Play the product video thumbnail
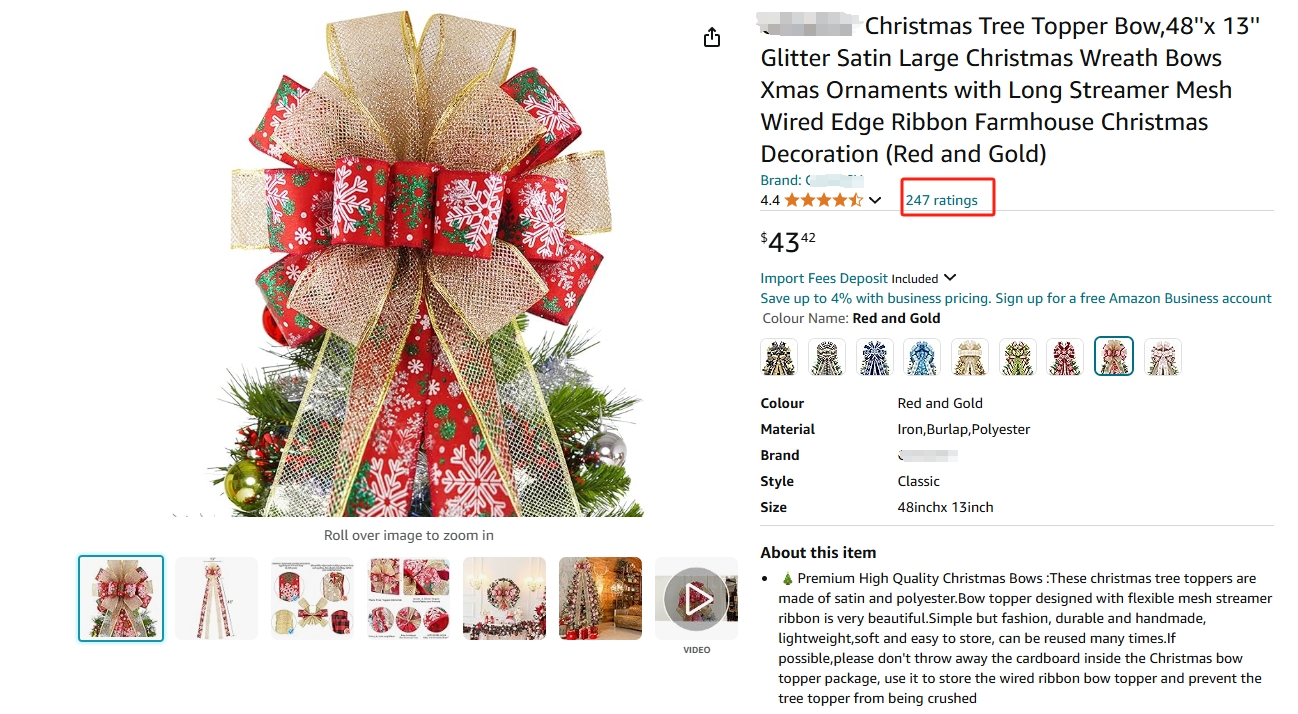This screenshot has height=714, width=1298. [696, 599]
